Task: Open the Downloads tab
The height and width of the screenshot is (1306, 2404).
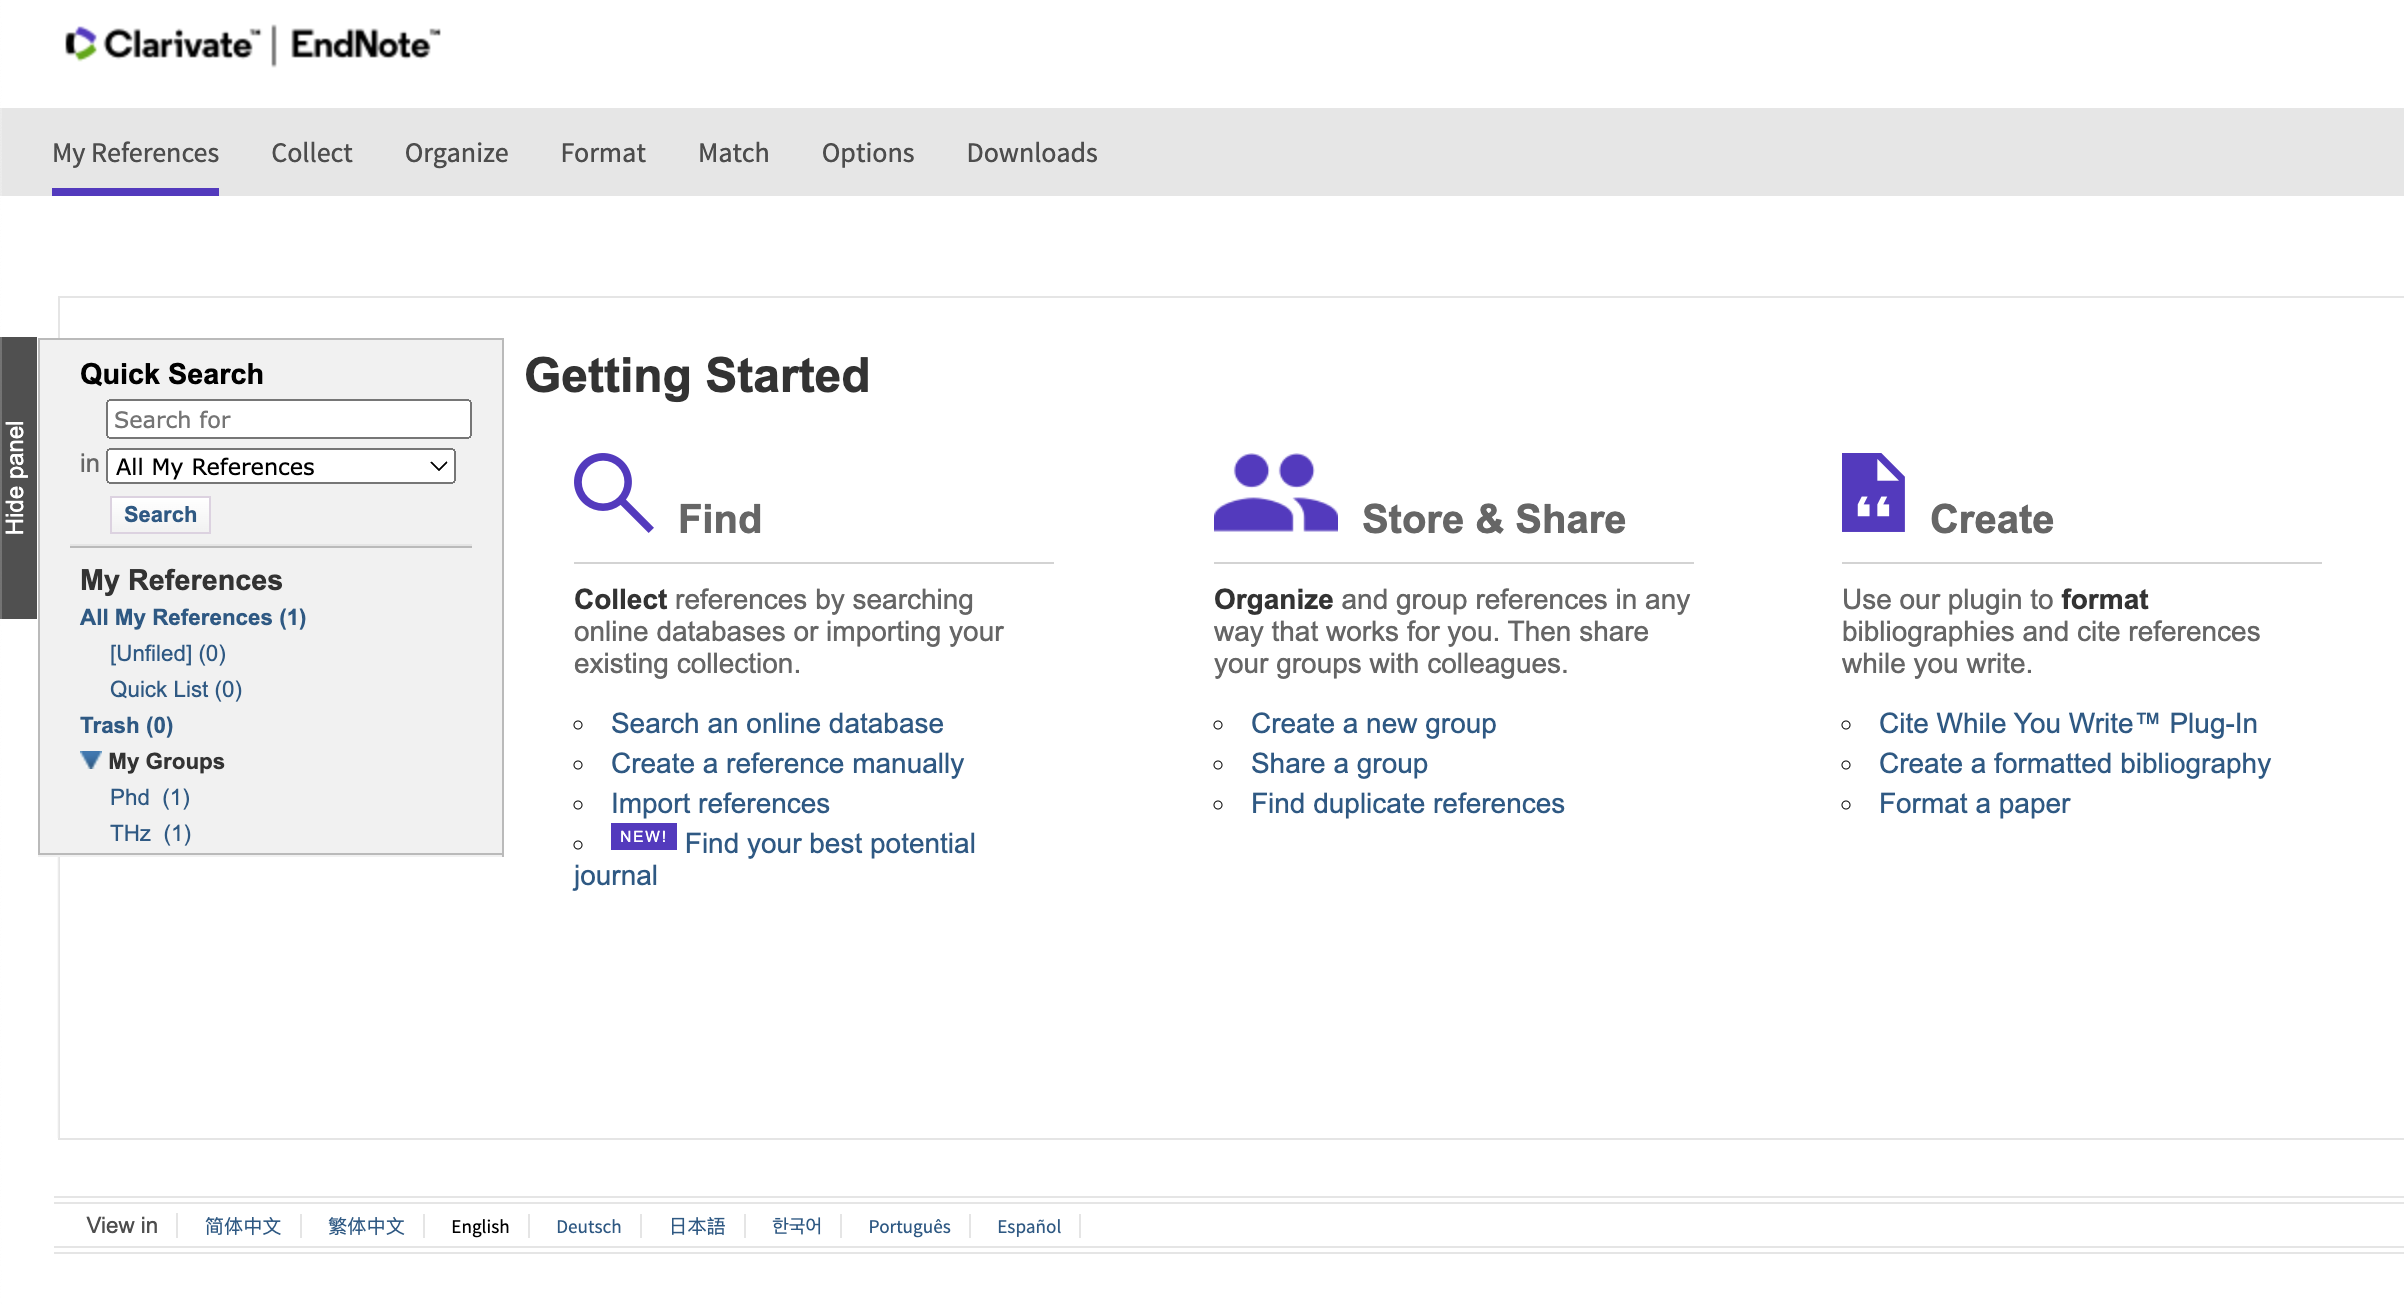Action: click(1031, 152)
